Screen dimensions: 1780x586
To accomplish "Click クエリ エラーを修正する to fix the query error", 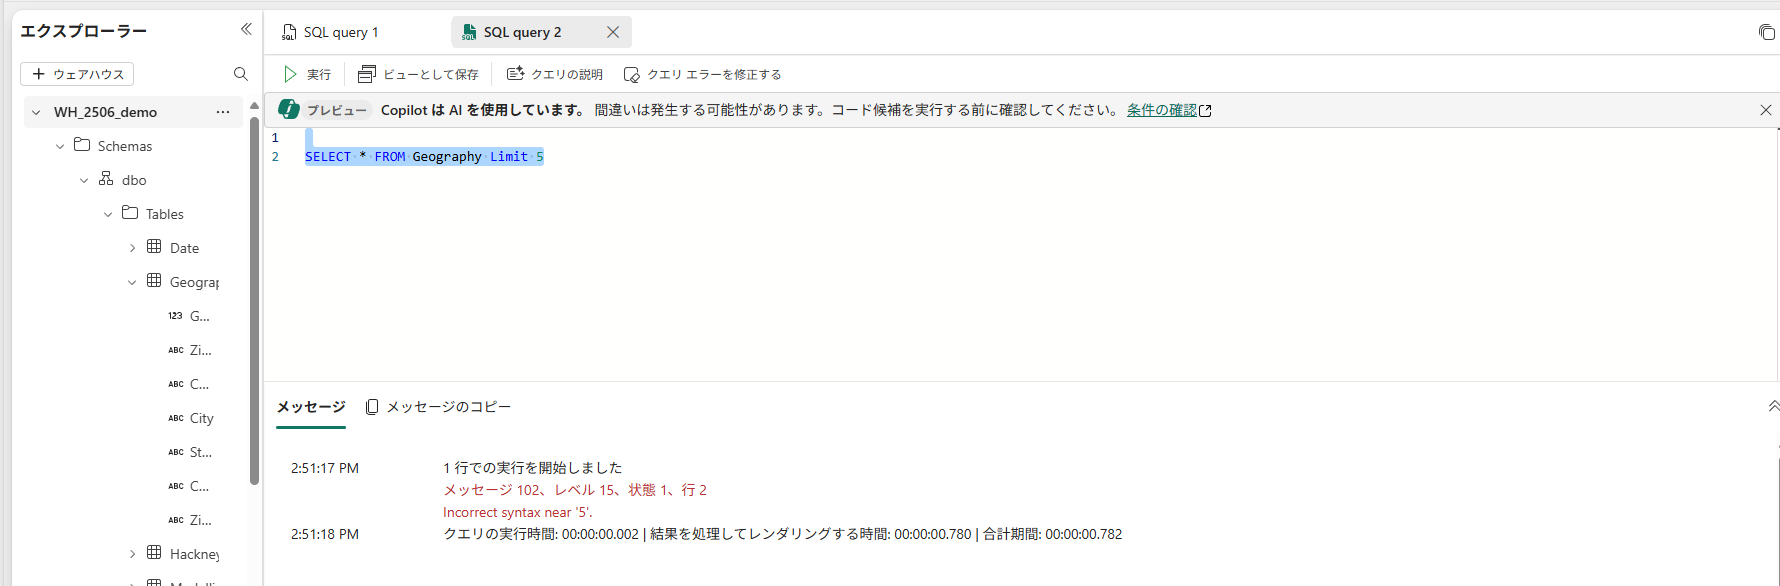I will (x=703, y=74).
